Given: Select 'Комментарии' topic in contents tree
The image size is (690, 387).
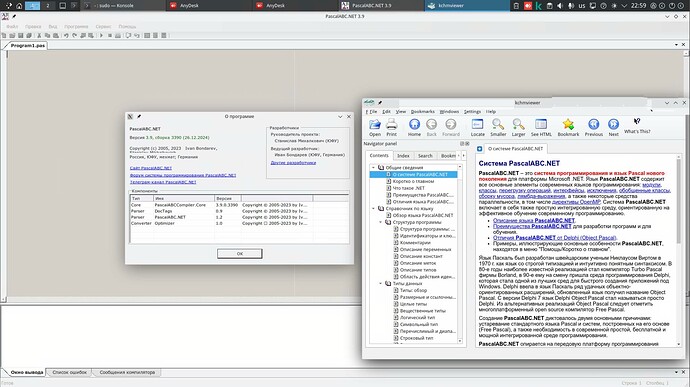Looking at the screenshot, I should (415, 243).
